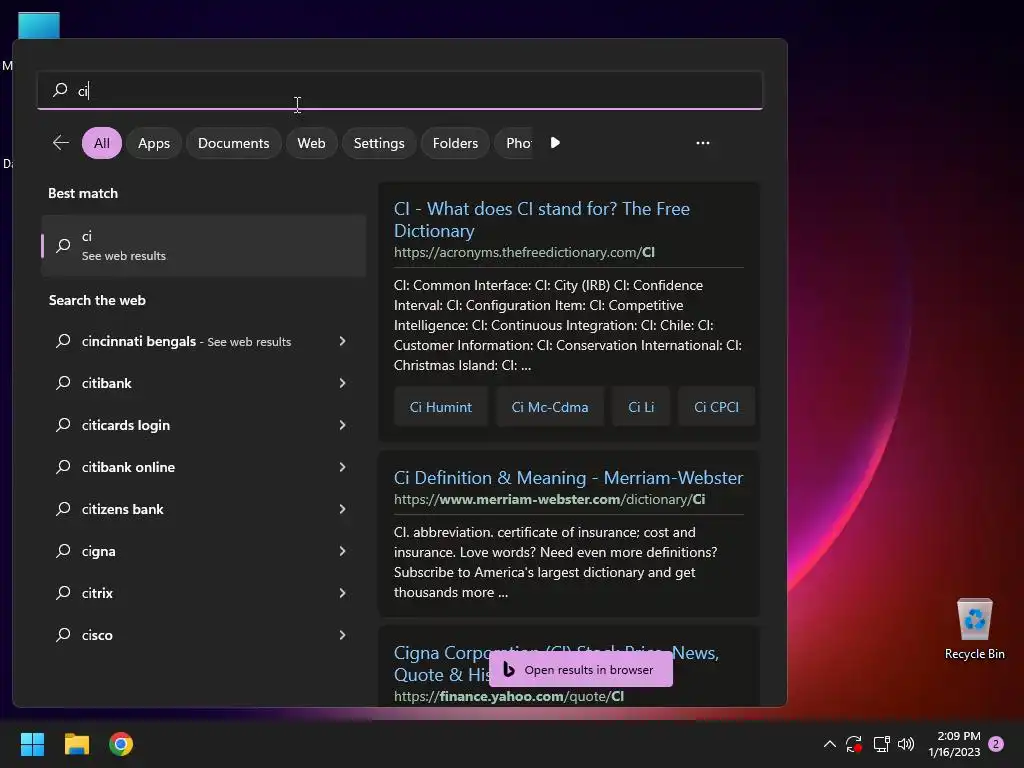Open the acronyms.thefreedictionary.com URL
The height and width of the screenshot is (768, 1024).
click(524, 252)
